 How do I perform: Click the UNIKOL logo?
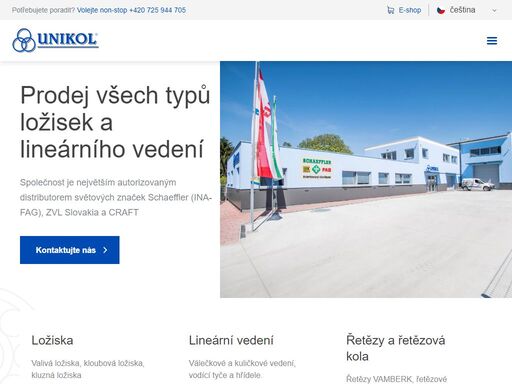pyautogui.click(x=55, y=40)
